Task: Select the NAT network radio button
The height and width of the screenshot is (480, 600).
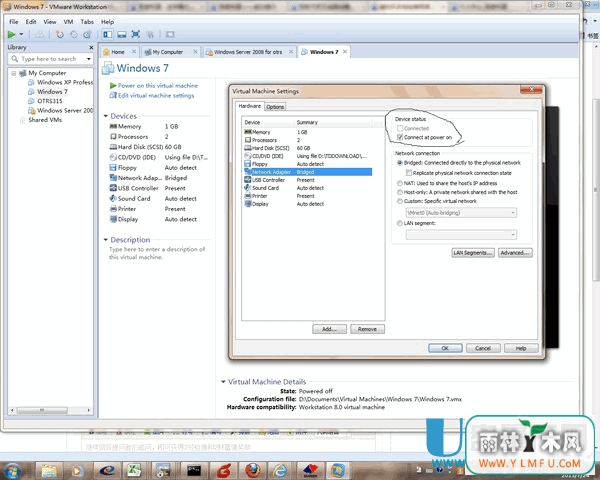Action: (x=400, y=183)
